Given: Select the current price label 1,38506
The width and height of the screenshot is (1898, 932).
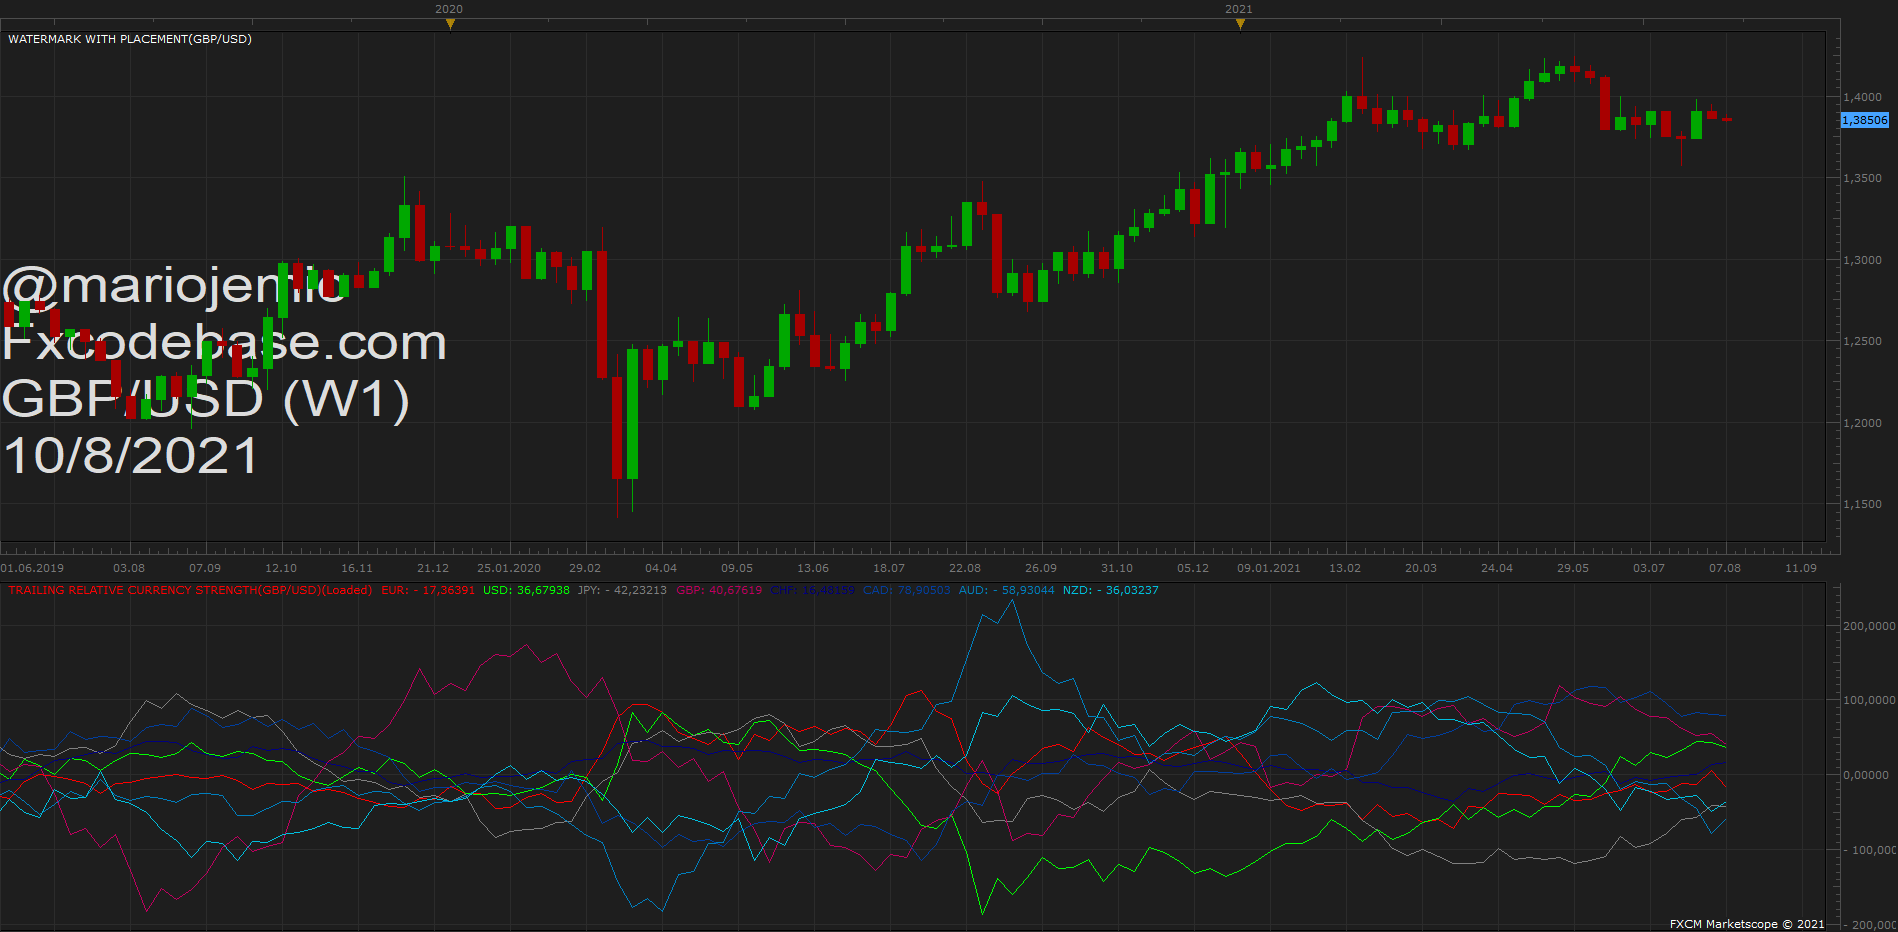Looking at the screenshot, I should 1865,120.
